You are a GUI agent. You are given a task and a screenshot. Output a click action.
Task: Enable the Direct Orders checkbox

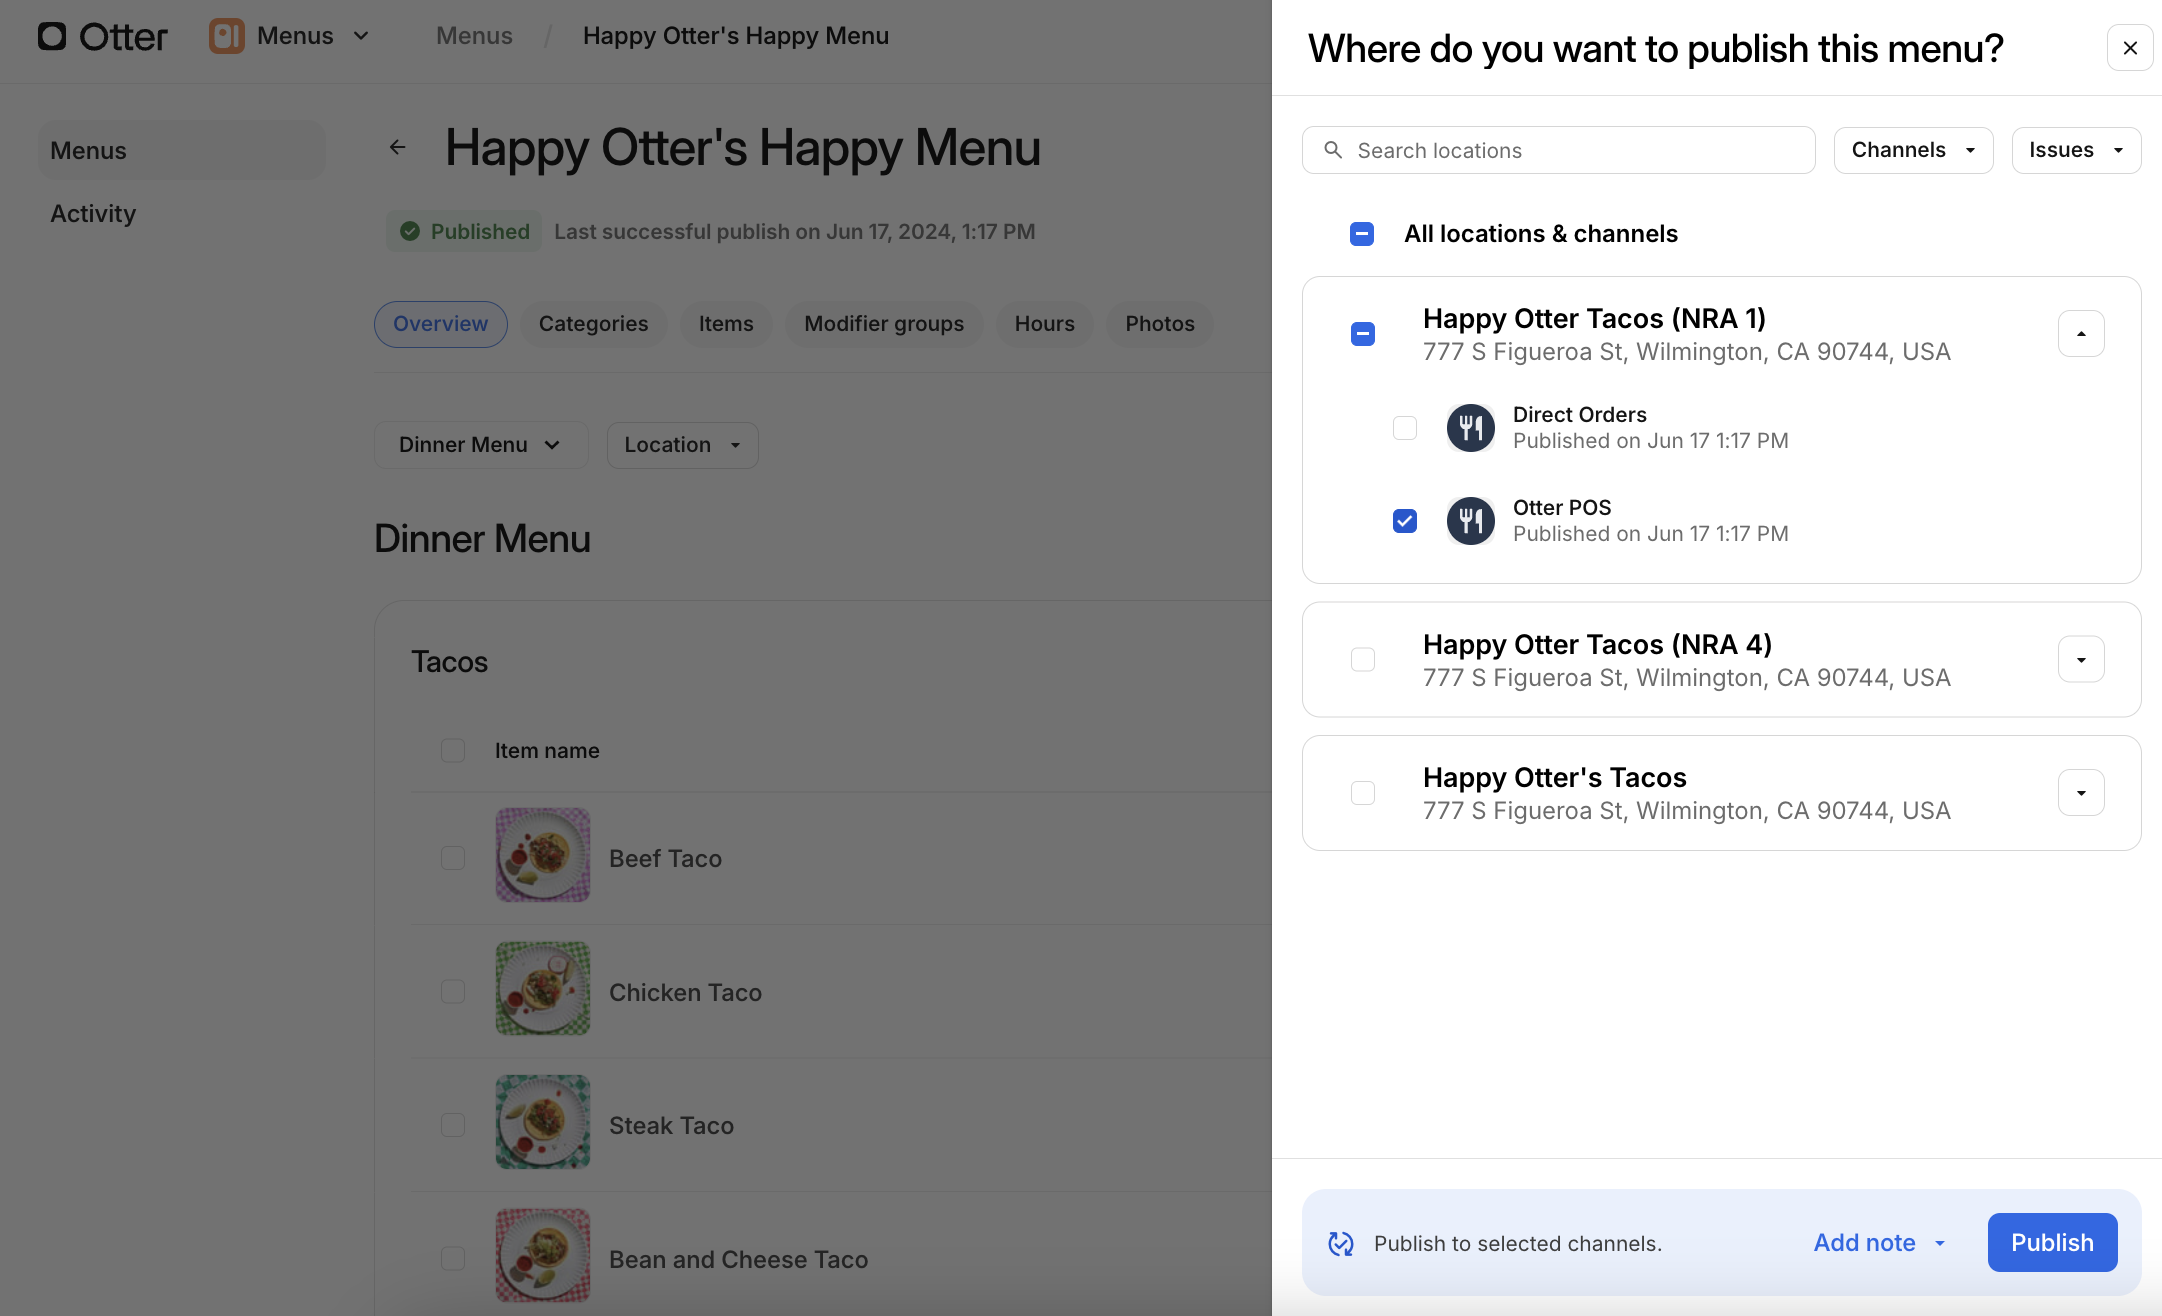(1404, 427)
